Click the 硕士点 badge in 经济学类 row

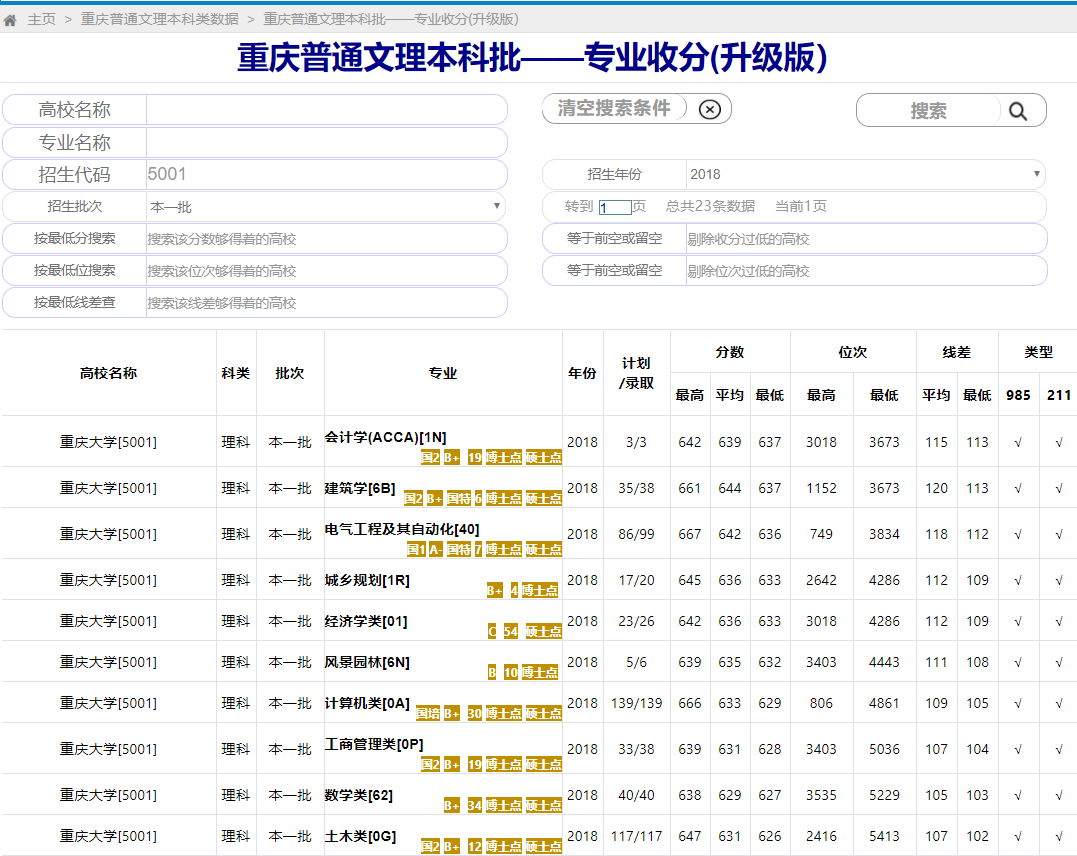pyautogui.click(x=543, y=632)
